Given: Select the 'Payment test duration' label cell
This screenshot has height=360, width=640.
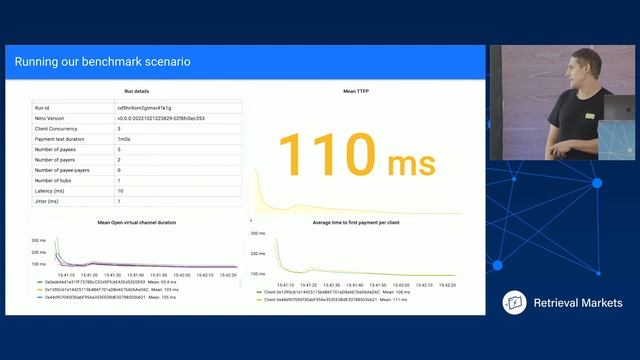Looking at the screenshot, I should coord(73,139).
